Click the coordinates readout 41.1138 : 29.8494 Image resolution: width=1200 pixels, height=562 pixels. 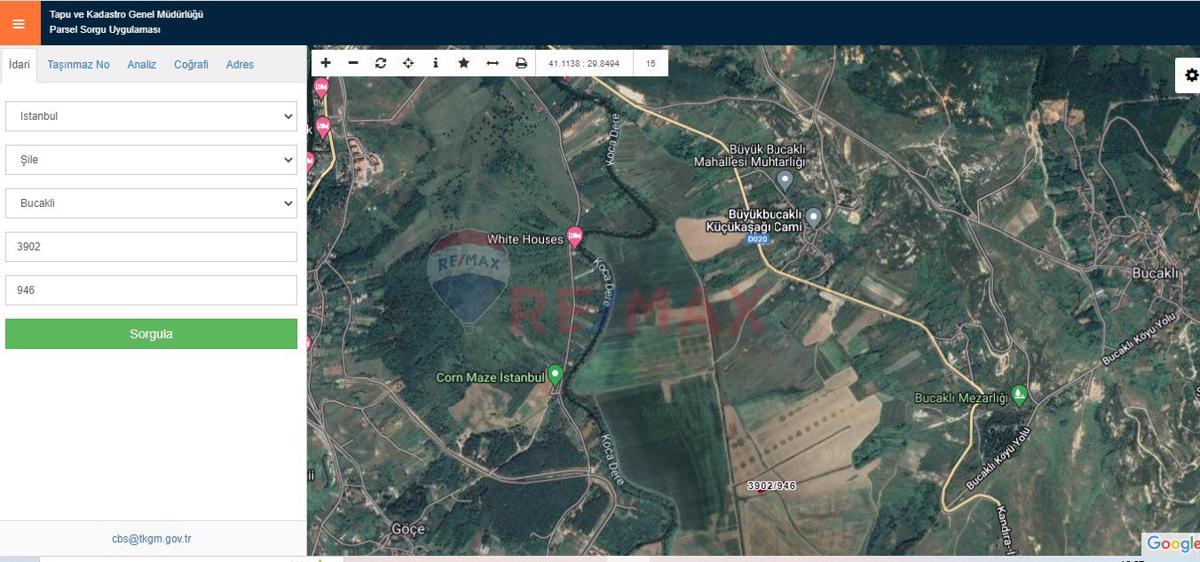click(x=584, y=63)
